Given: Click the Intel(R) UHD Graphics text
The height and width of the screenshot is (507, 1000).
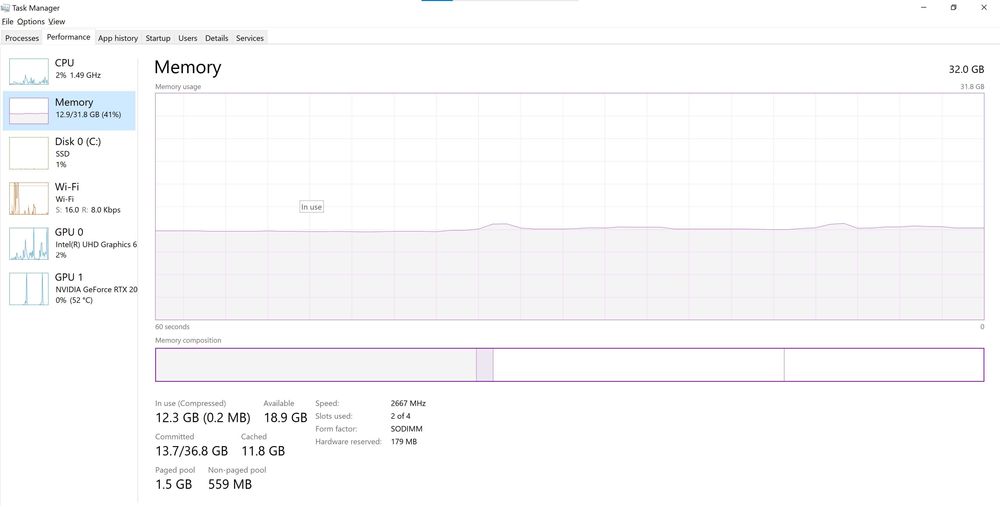Looking at the screenshot, I should coord(96,244).
